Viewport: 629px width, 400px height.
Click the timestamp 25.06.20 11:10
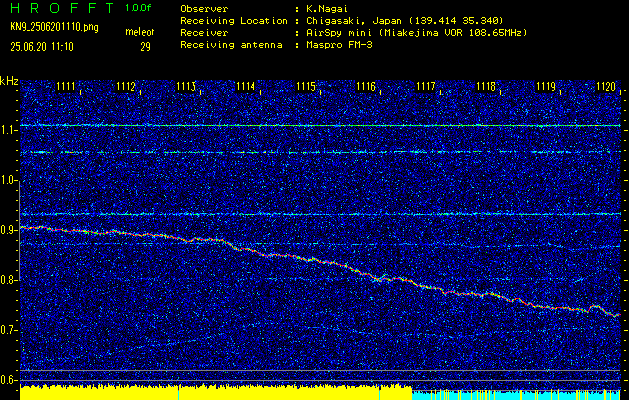pyautogui.click(x=42, y=47)
